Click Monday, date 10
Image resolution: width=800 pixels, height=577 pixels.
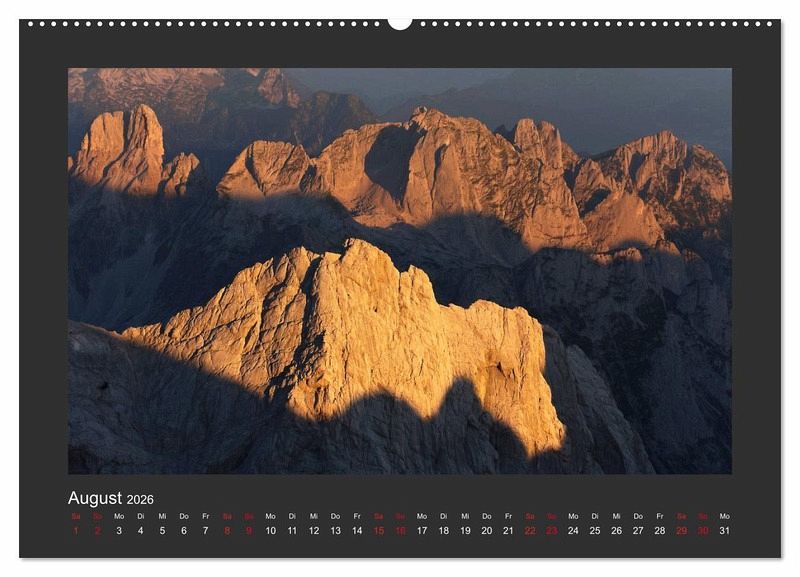270,530
